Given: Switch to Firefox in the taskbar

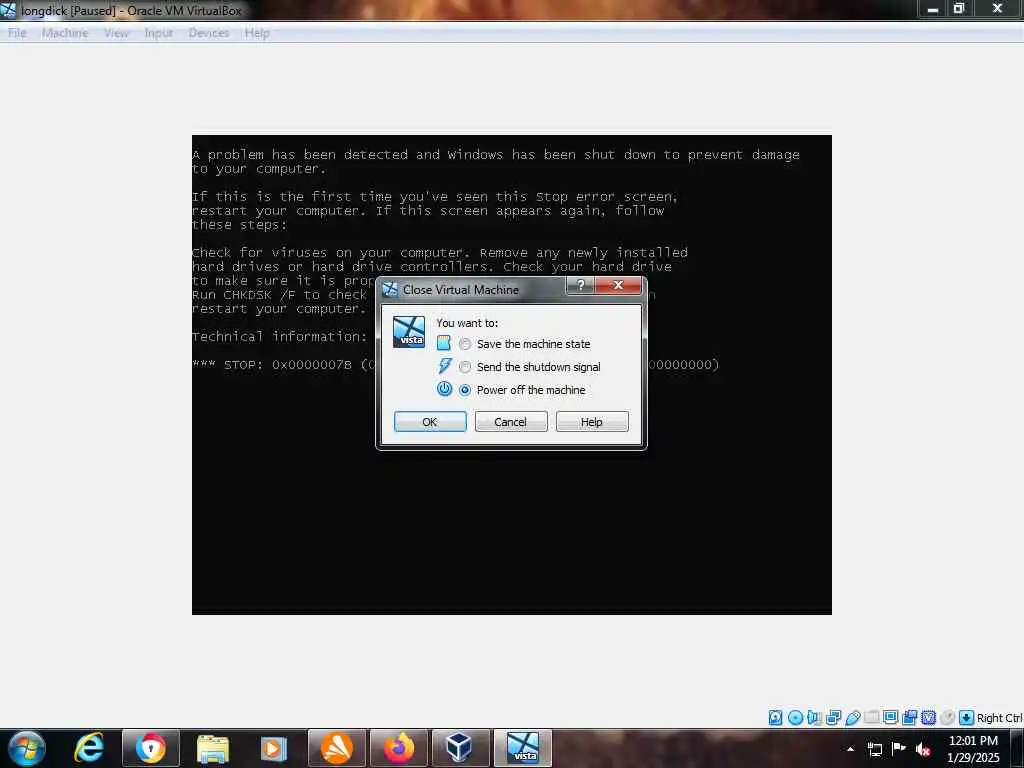Looking at the screenshot, I should coord(399,748).
